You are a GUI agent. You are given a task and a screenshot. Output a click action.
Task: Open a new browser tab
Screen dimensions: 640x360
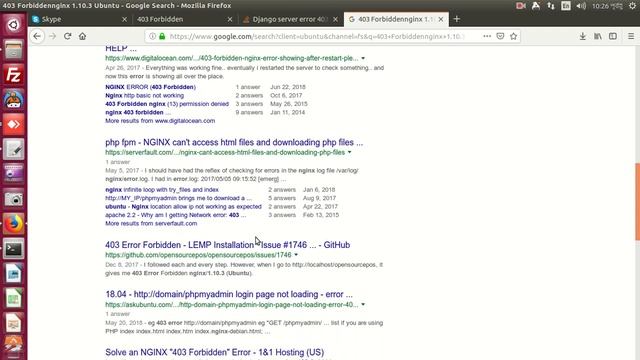tap(456, 19)
